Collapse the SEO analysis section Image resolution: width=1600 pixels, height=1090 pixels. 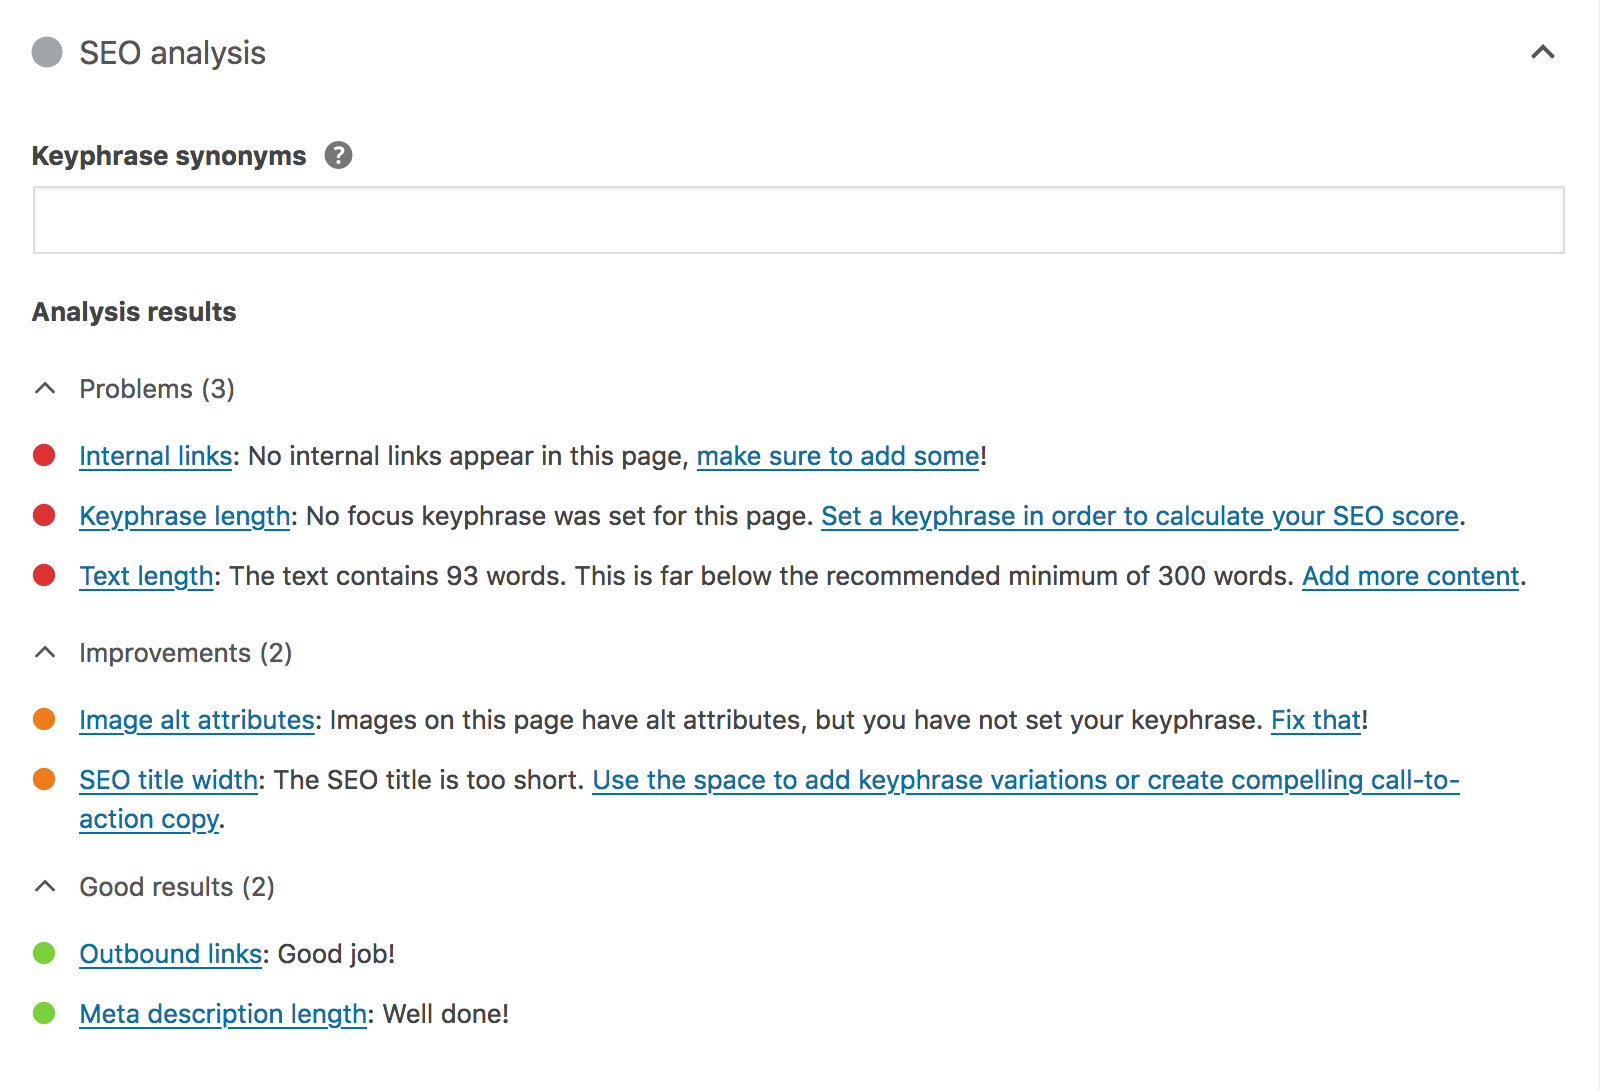[x=1542, y=52]
